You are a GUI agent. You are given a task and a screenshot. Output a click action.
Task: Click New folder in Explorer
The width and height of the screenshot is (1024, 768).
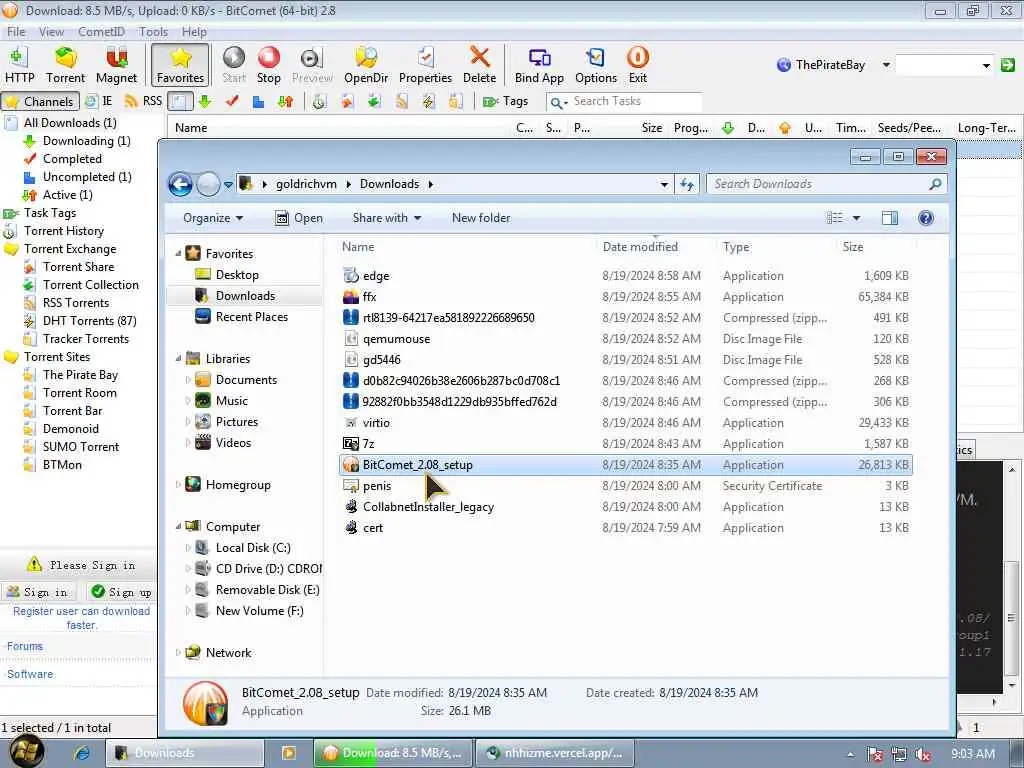tap(481, 218)
